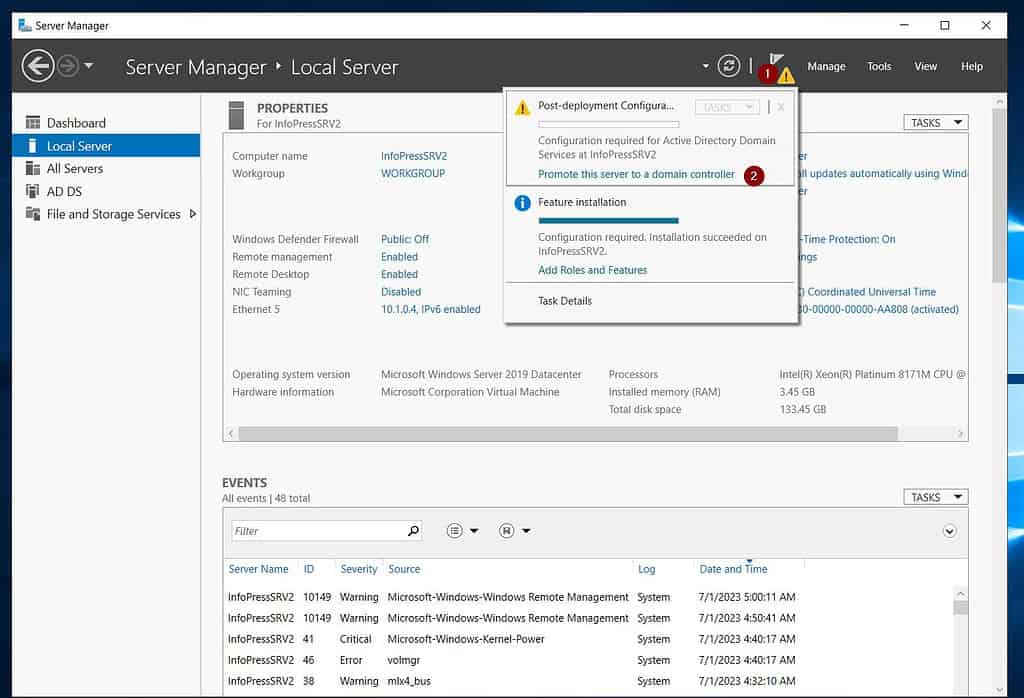Click the Feature installation info icon

click(522, 203)
